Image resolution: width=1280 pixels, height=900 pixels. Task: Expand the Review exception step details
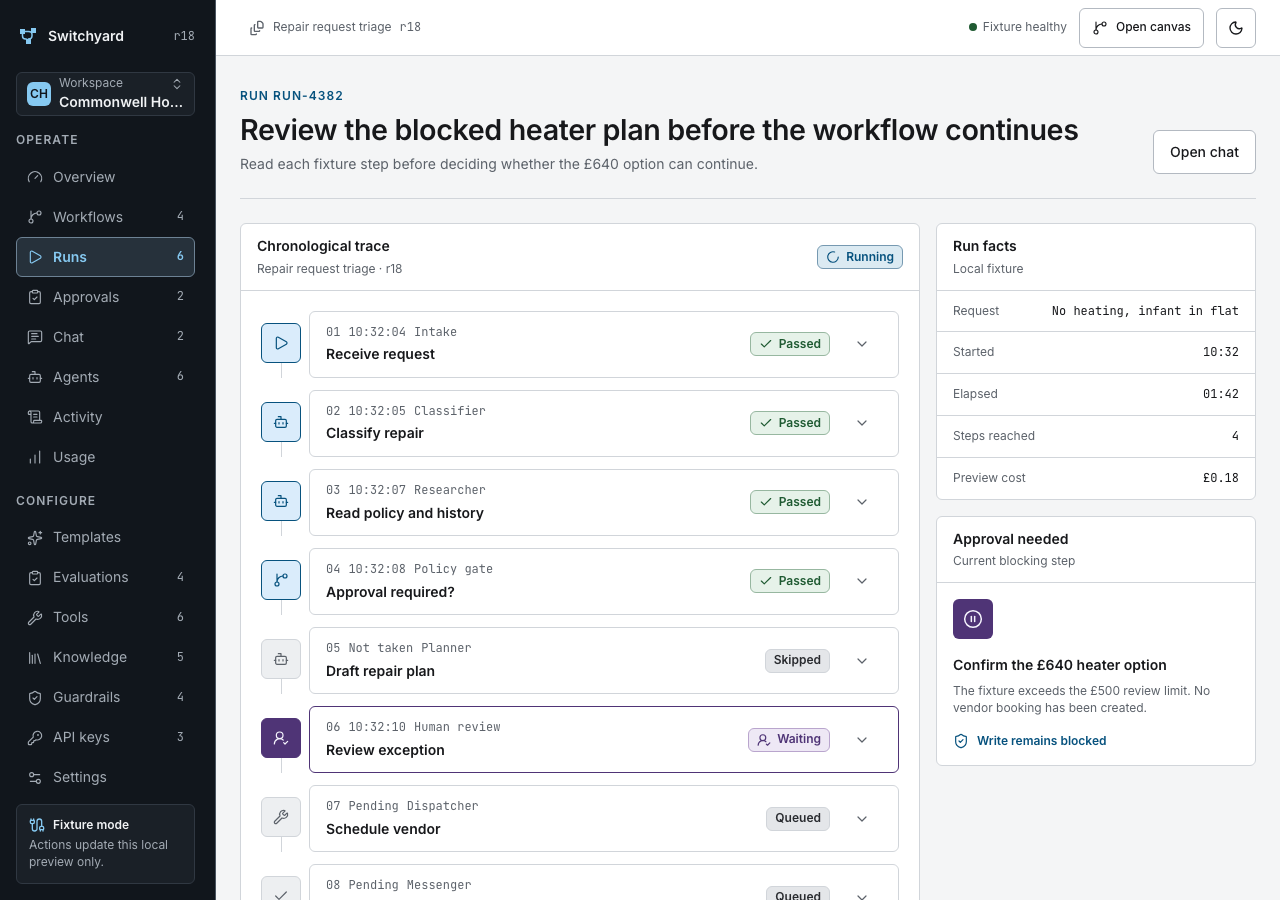tap(862, 740)
